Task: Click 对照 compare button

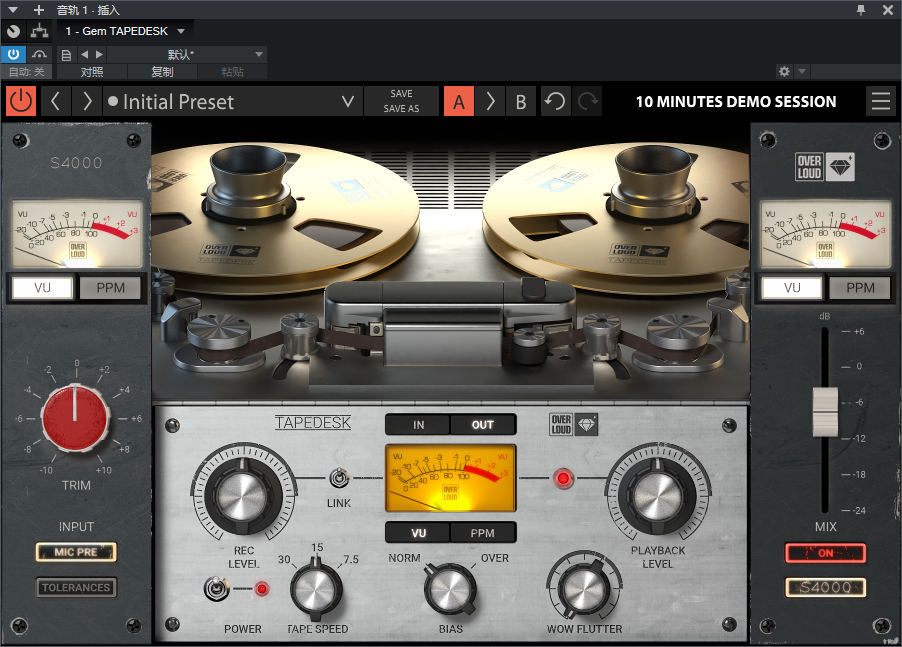Action: (92, 72)
